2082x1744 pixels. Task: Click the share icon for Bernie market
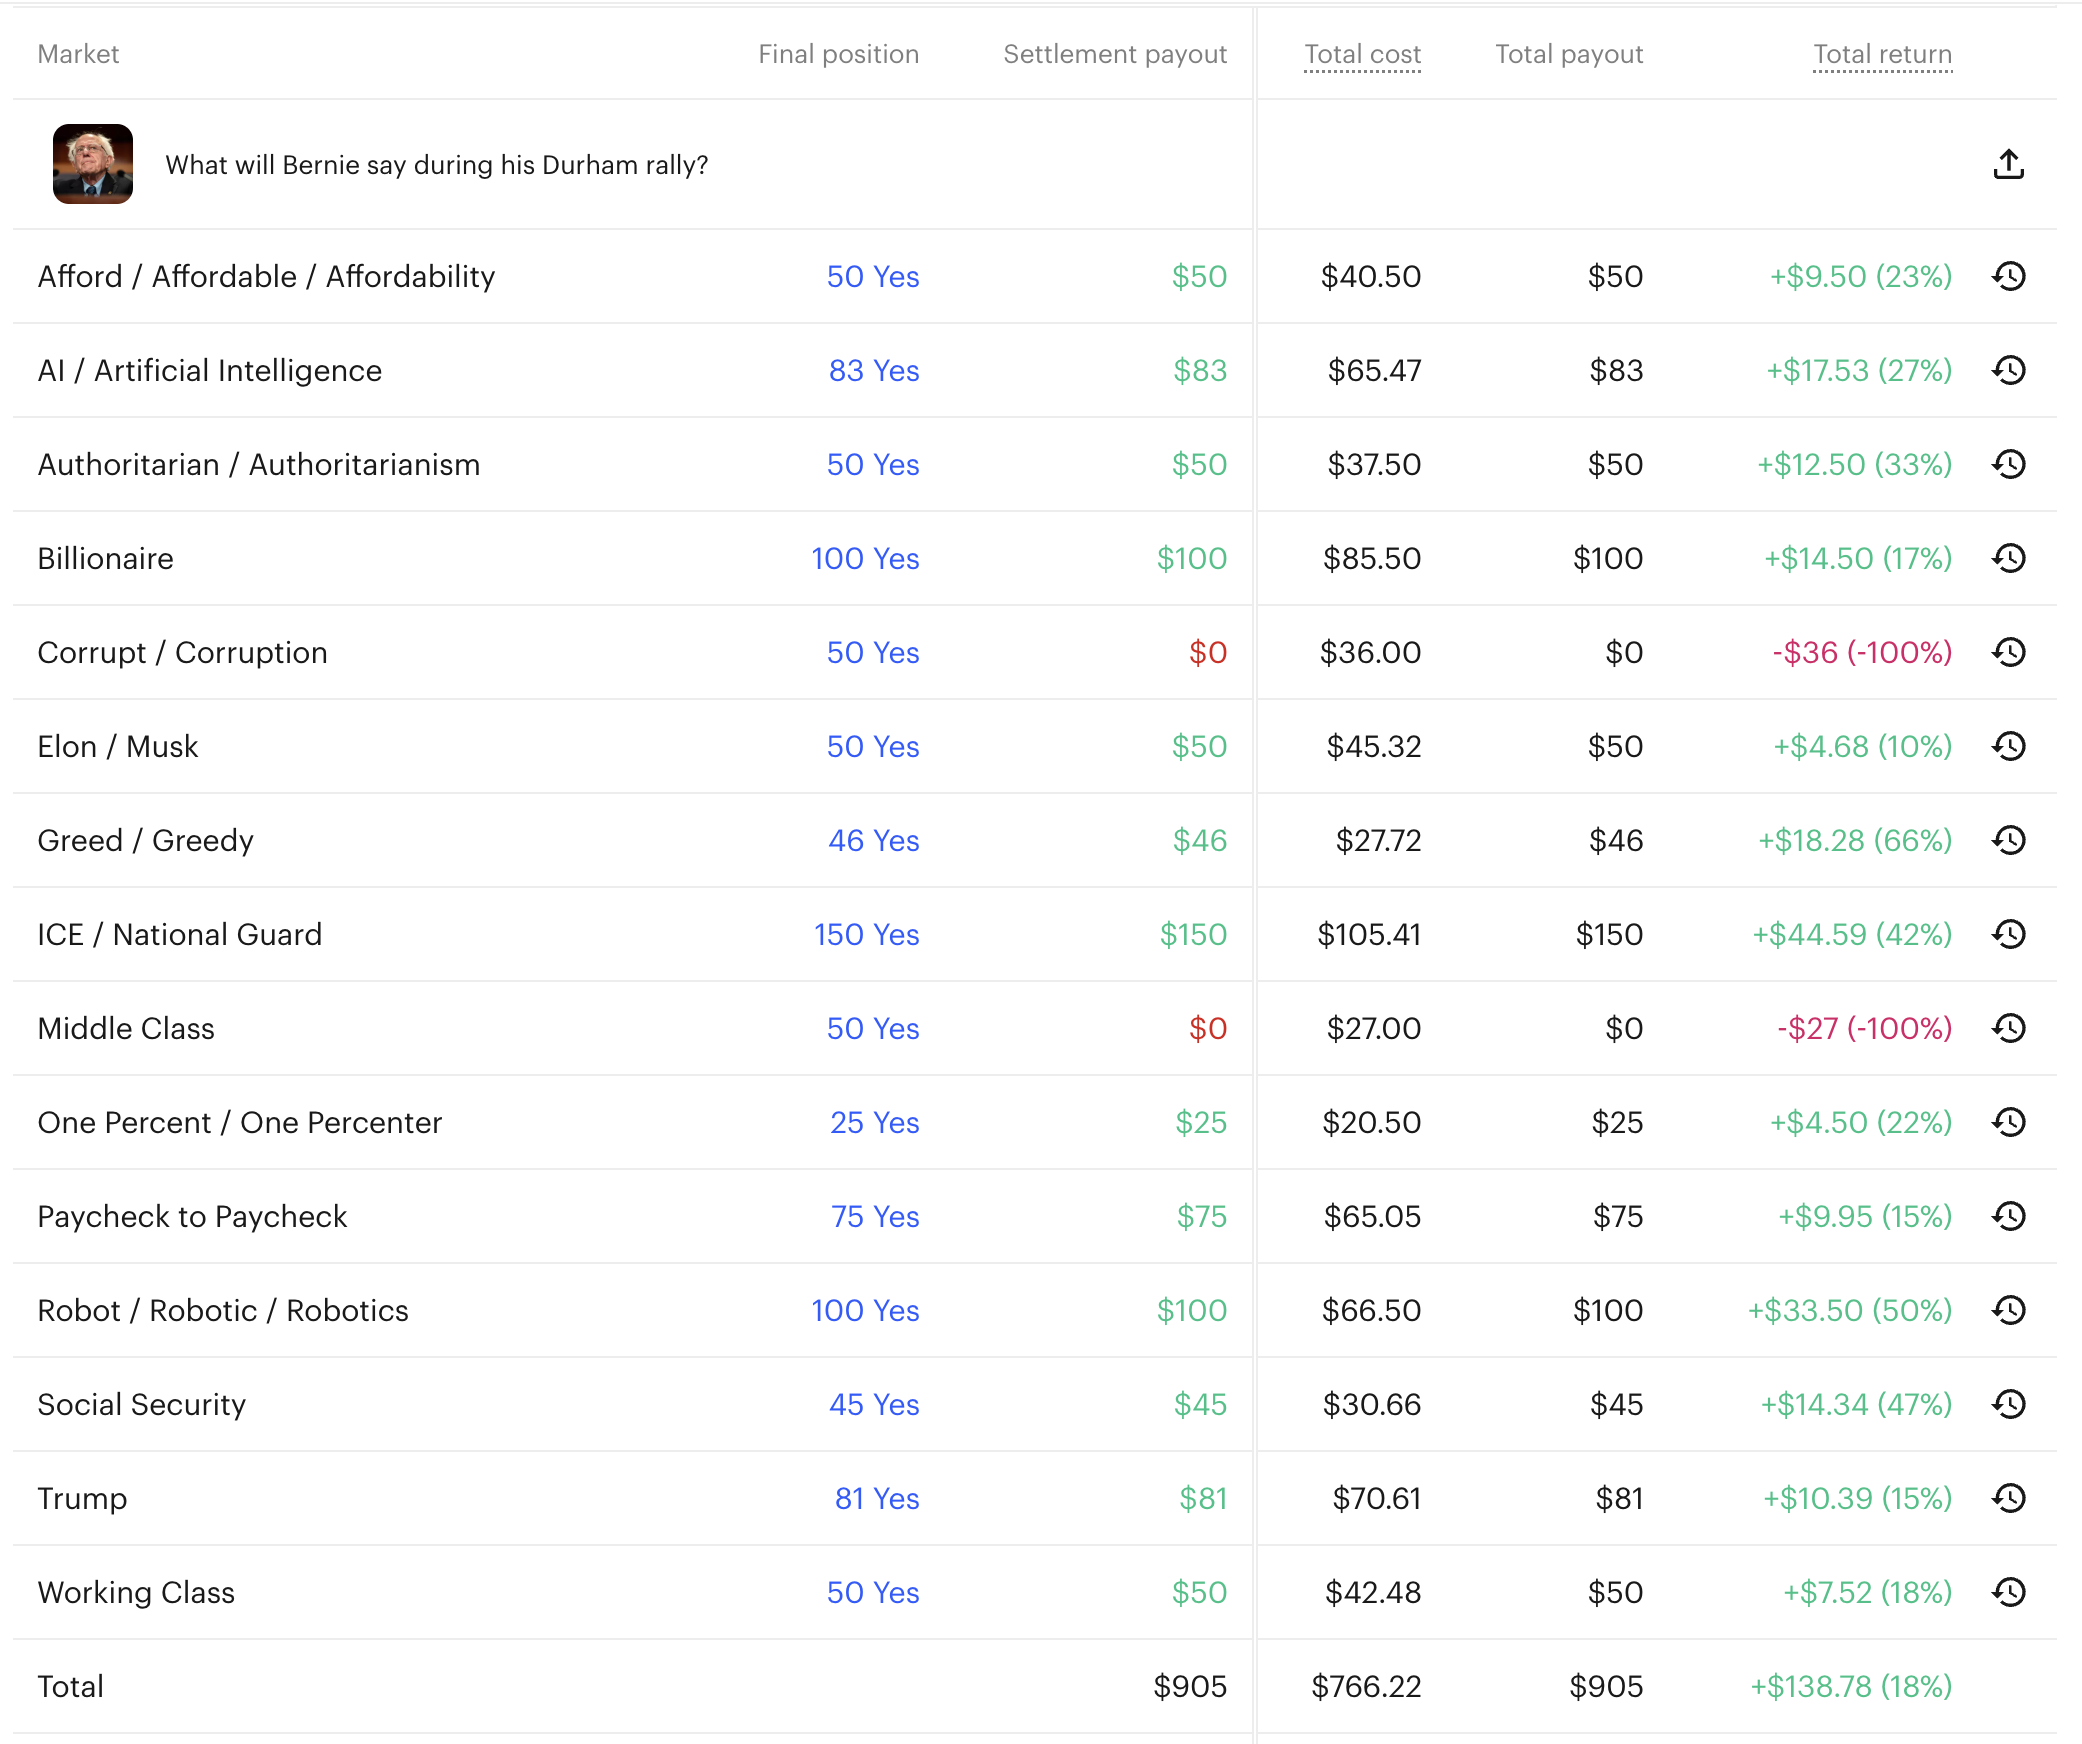(x=2008, y=164)
